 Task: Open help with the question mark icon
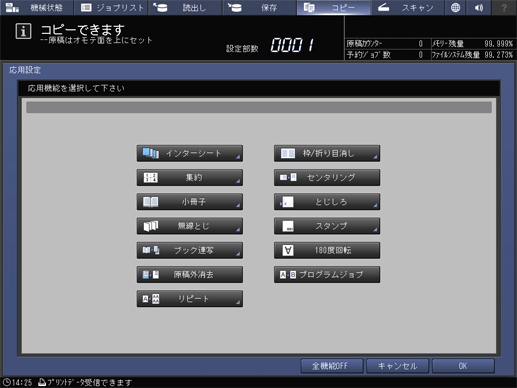[504, 7]
